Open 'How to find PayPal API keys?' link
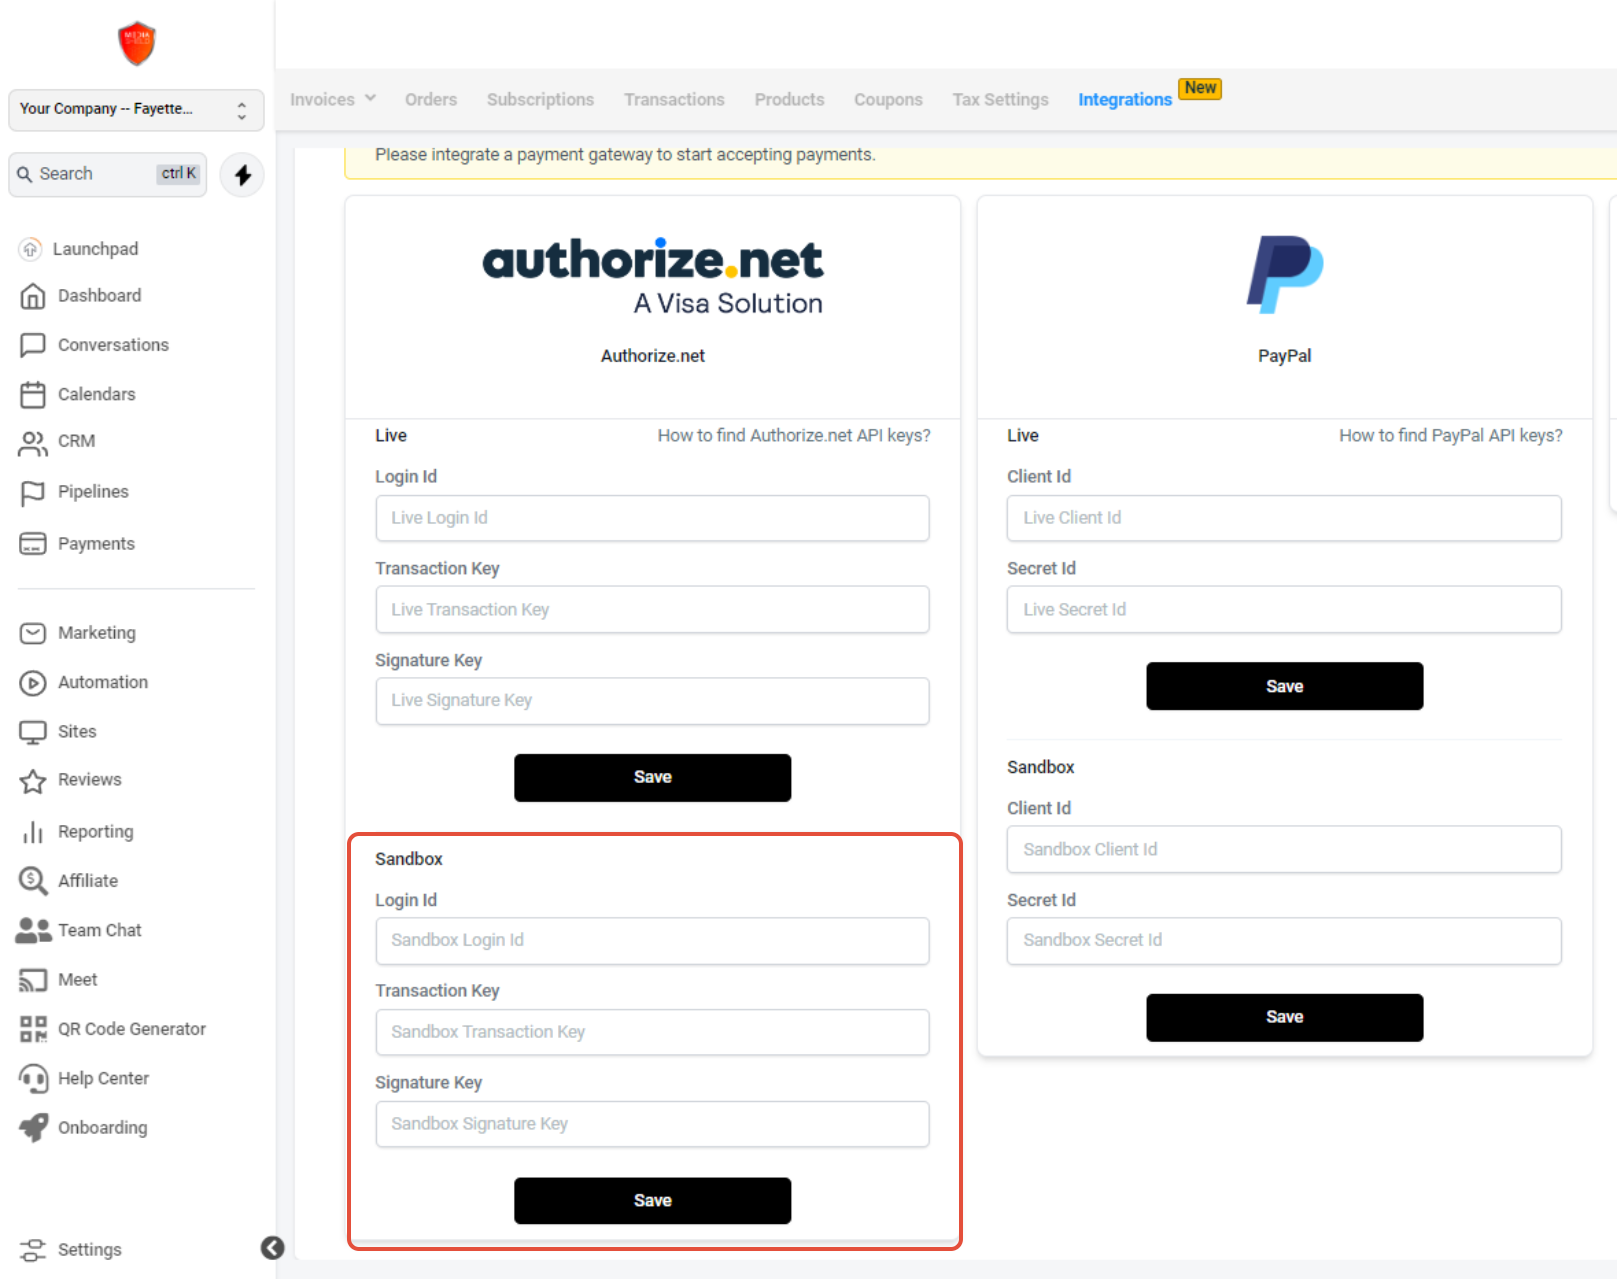 pos(1451,436)
